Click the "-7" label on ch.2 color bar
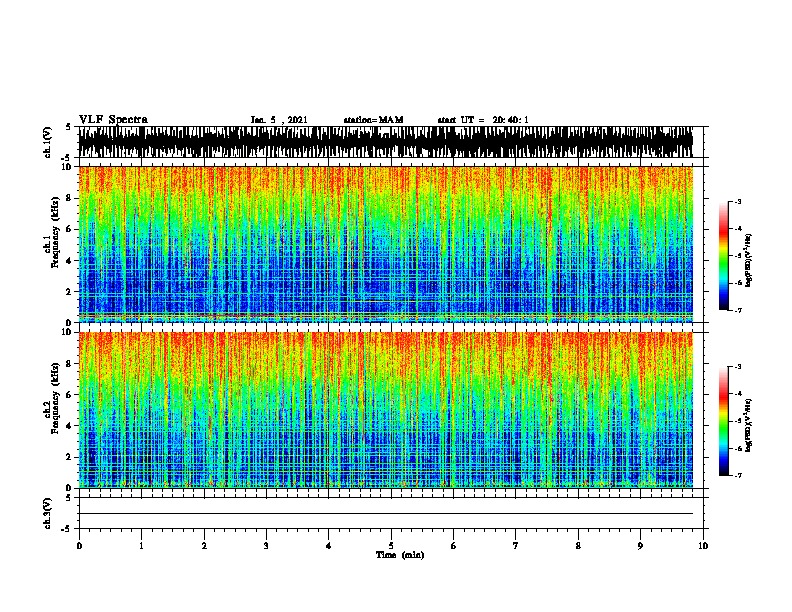Image resolution: width=792 pixels, height=612 pixels. coord(738,476)
